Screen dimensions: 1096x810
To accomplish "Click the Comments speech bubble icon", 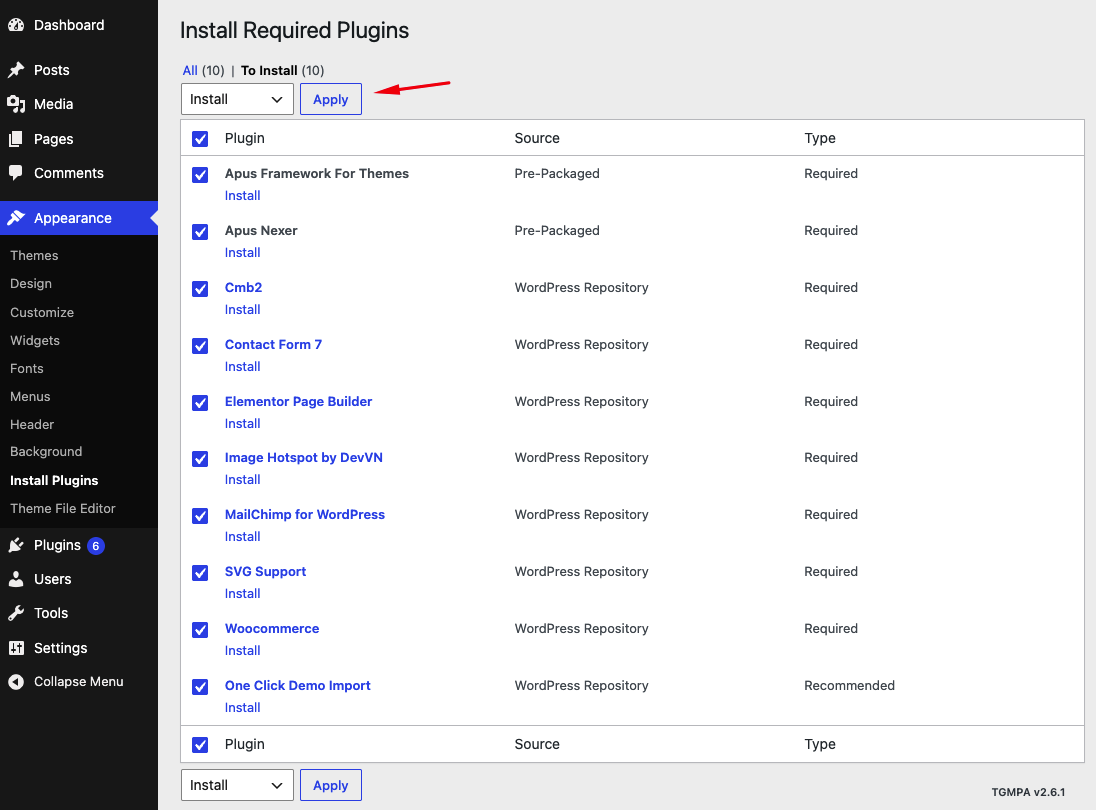I will tap(16, 173).
